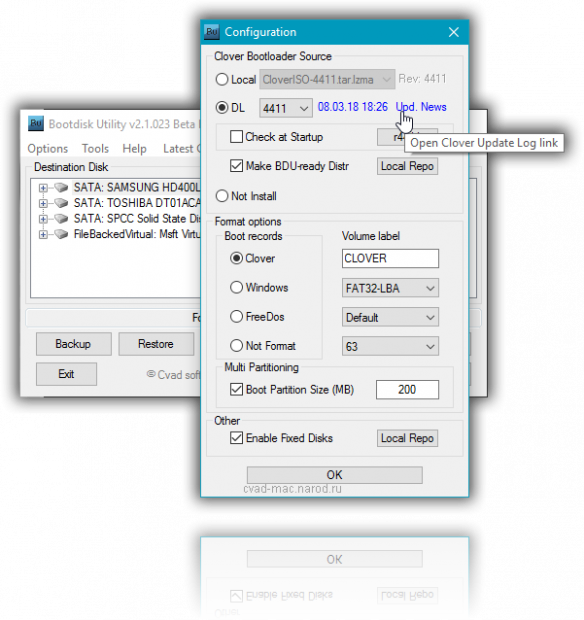Select the Local source radio button
Screen dimensions: 584x620
click(x=222, y=79)
